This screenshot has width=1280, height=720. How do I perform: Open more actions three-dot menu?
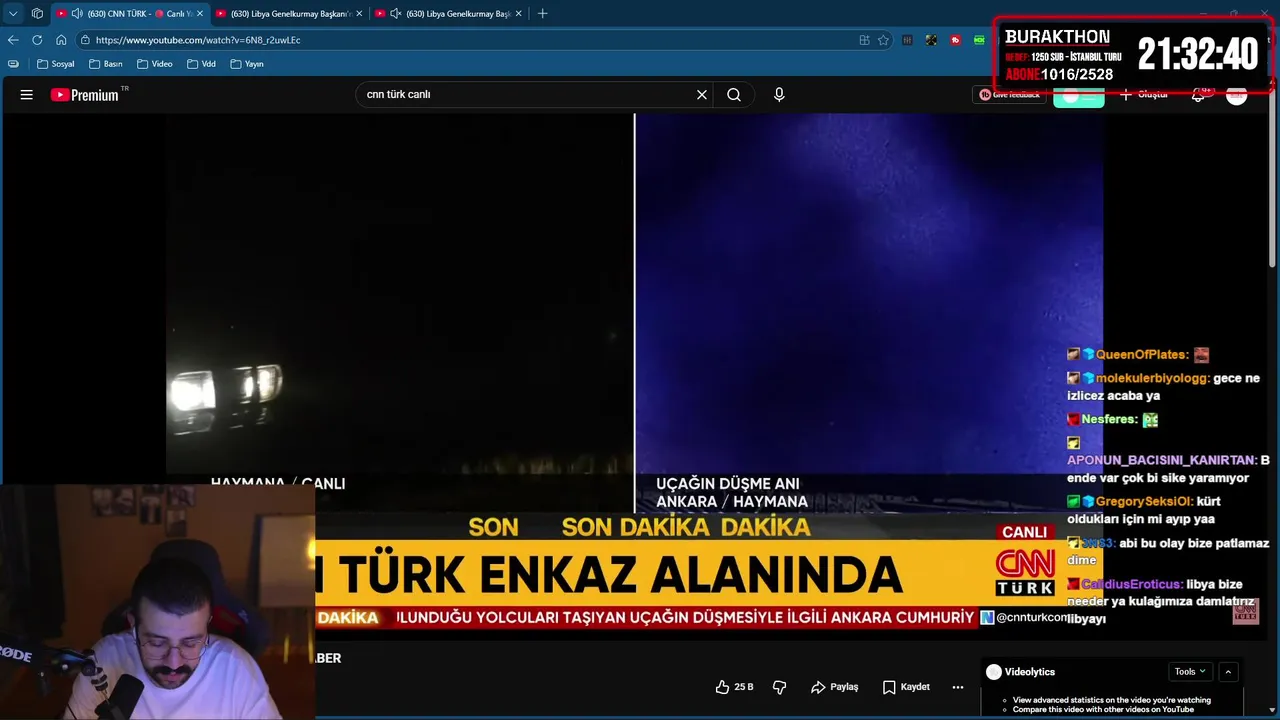point(958,687)
